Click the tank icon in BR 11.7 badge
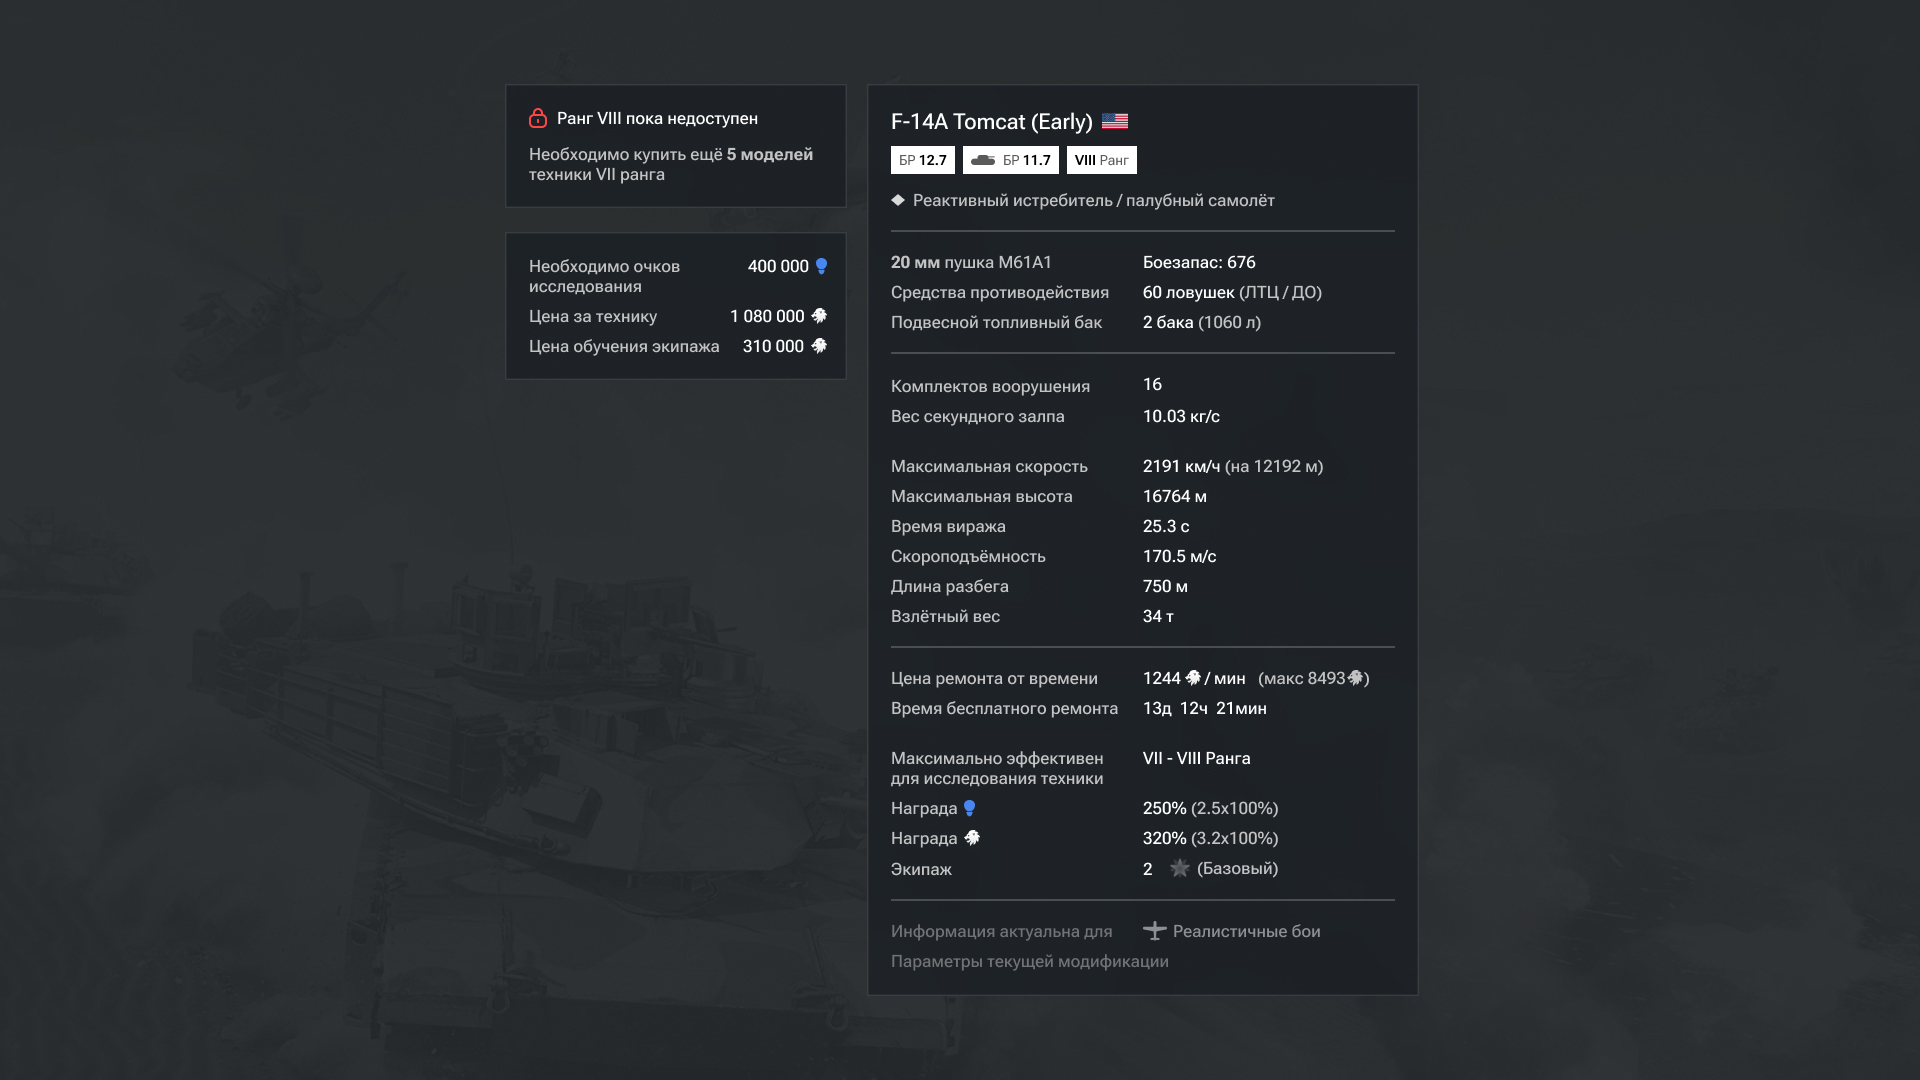Viewport: 1920px width, 1080px height. (x=983, y=160)
